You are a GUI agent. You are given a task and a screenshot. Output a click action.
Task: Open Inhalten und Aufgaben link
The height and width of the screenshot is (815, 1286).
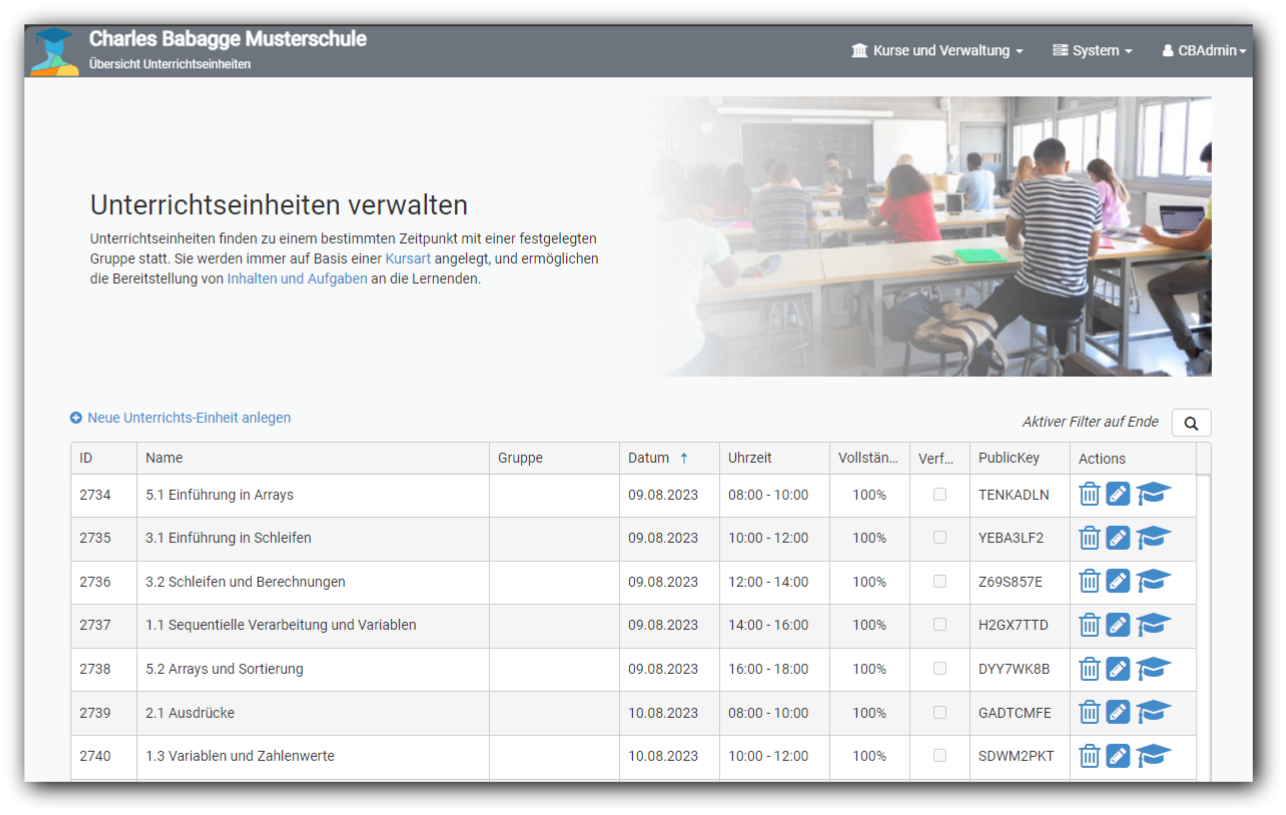pos(296,279)
